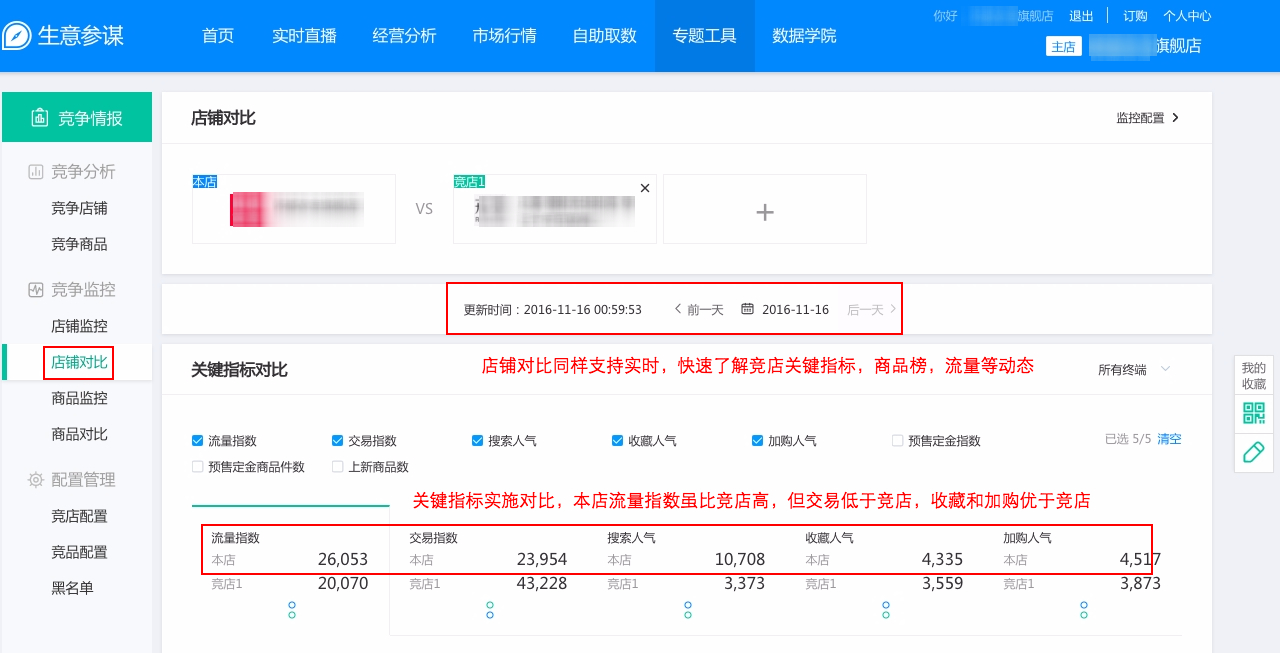Click the pencil feedback icon on right edge
1280x653 pixels.
pyautogui.click(x=1253, y=452)
